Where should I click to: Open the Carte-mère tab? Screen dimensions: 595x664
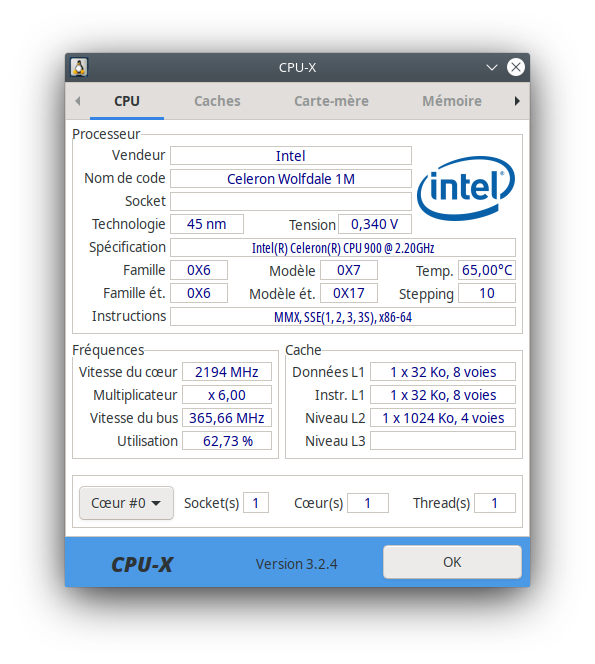331,101
